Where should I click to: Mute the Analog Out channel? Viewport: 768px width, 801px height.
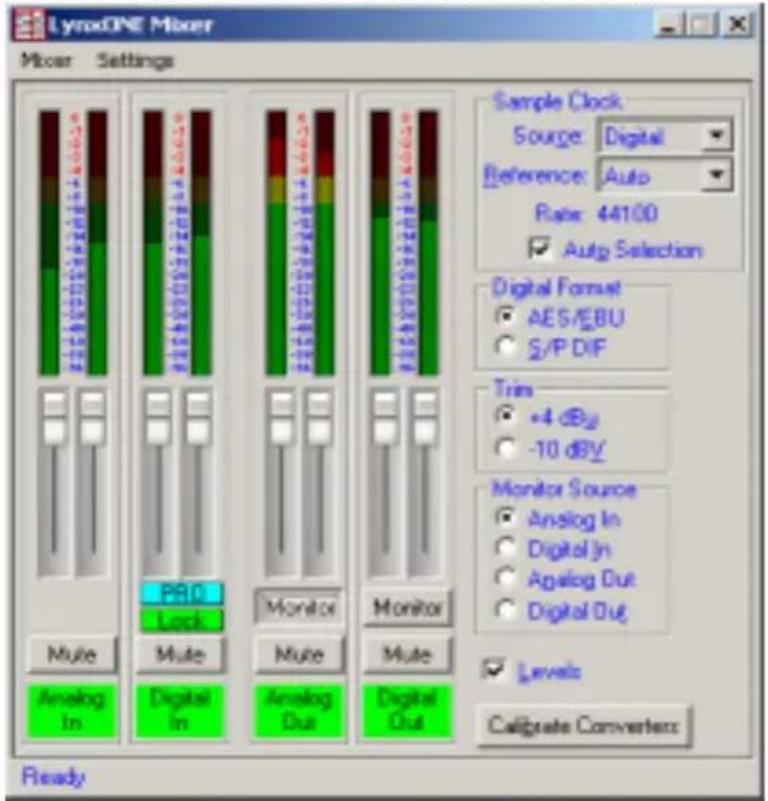tap(299, 654)
